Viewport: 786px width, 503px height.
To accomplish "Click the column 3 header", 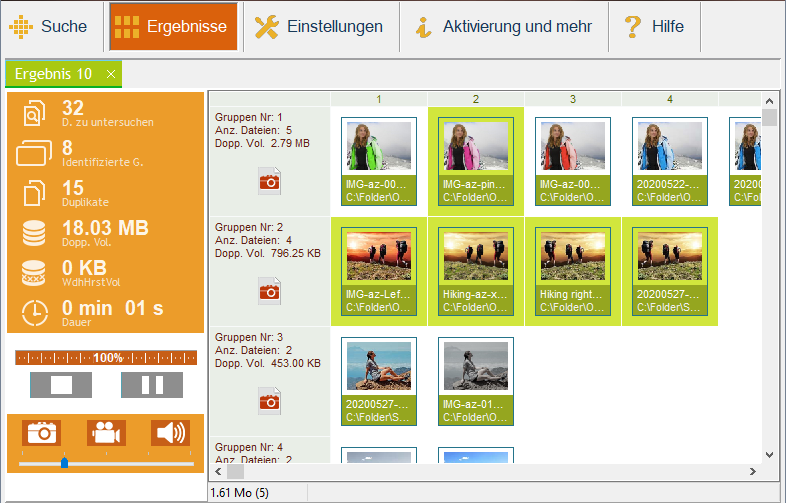I will coord(573,99).
